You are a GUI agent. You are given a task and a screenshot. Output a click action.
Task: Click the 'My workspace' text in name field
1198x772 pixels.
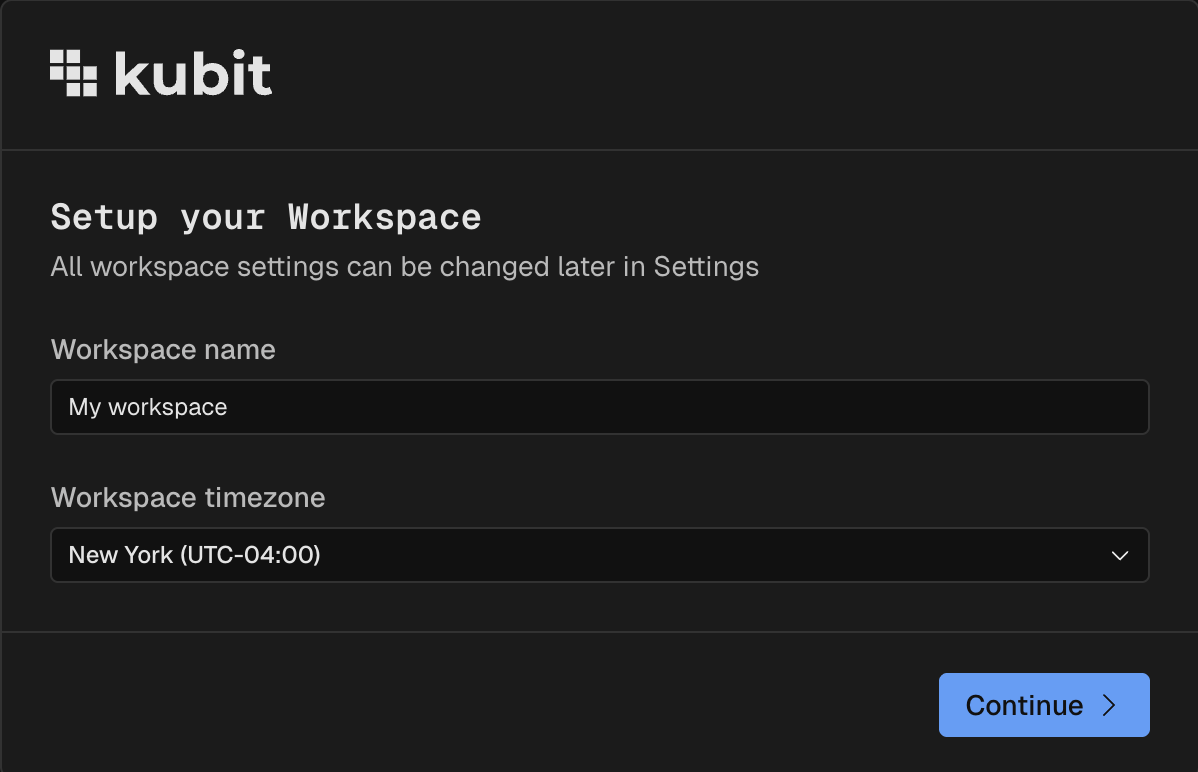pyautogui.click(x=148, y=407)
